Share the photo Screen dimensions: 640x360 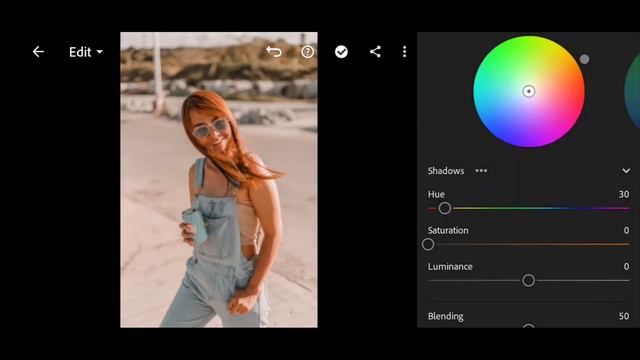point(375,51)
